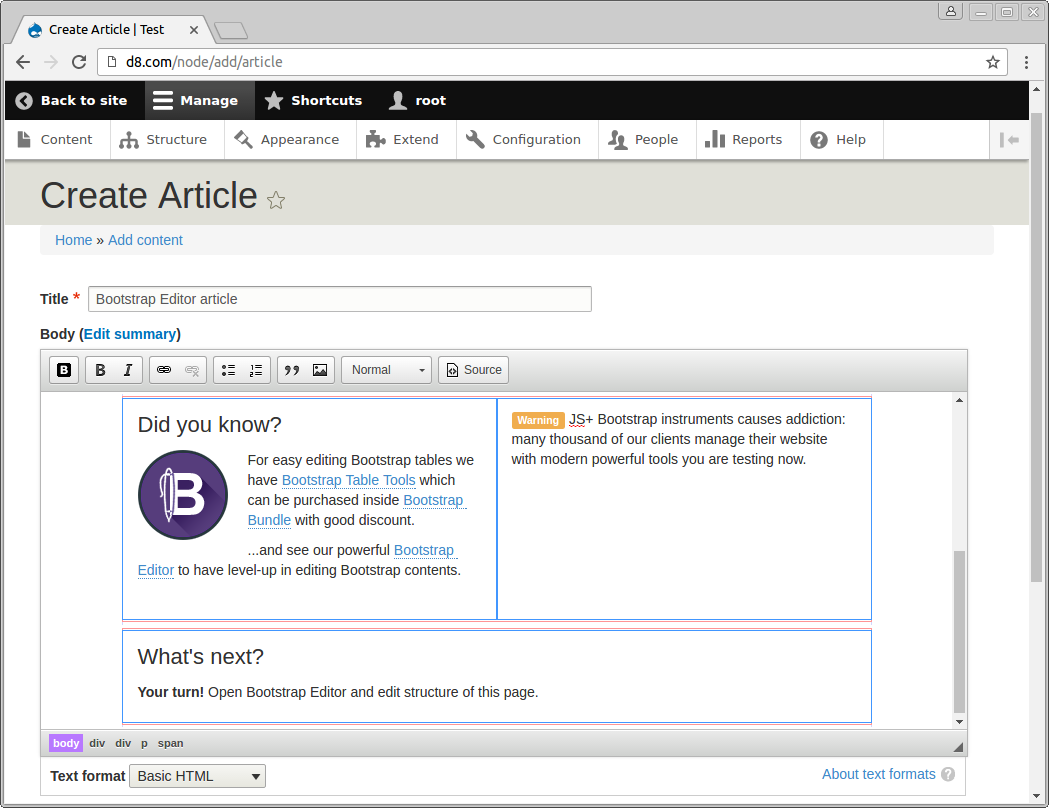Image resolution: width=1049 pixels, height=808 pixels.
Task: Toggle bold formatting in editor
Action: click(x=100, y=370)
